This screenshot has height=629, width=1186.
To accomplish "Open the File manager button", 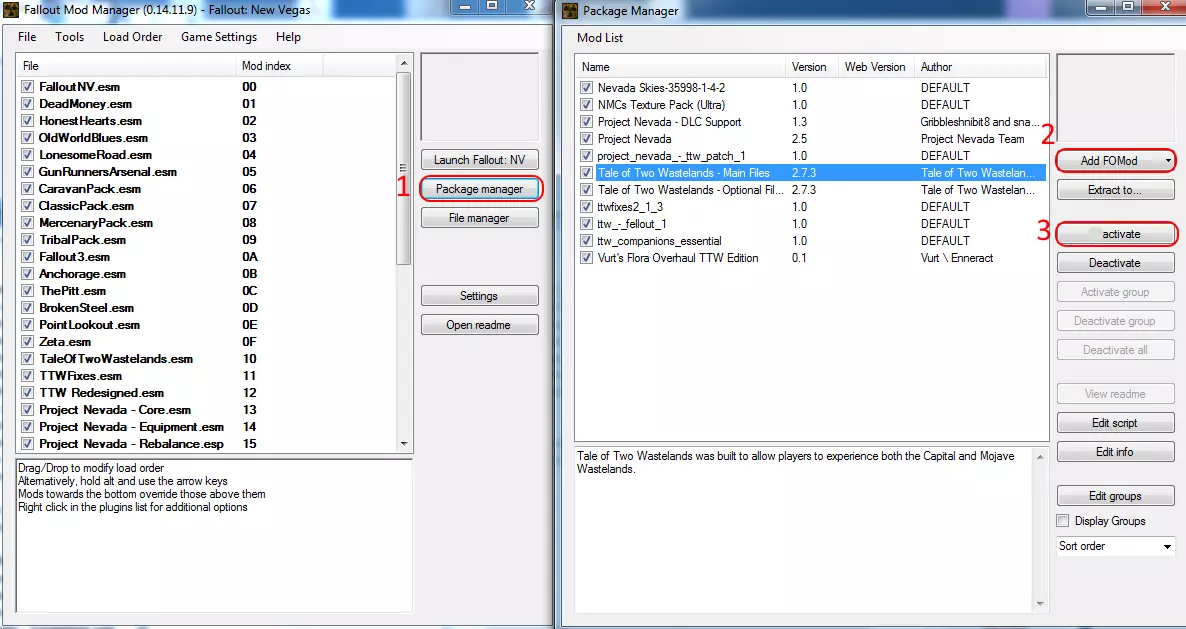I will click(x=480, y=218).
